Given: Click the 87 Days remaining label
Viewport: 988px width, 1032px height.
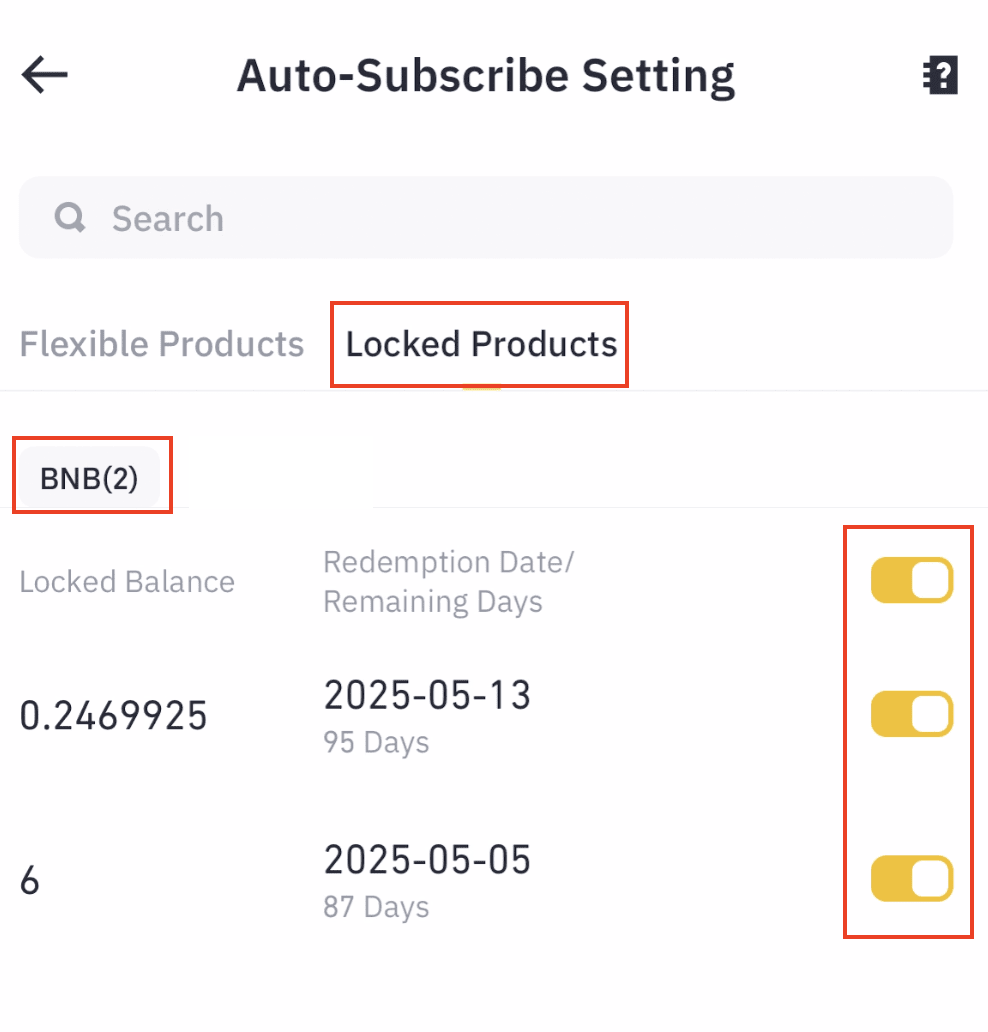Looking at the screenshot, I should [376, 908].
